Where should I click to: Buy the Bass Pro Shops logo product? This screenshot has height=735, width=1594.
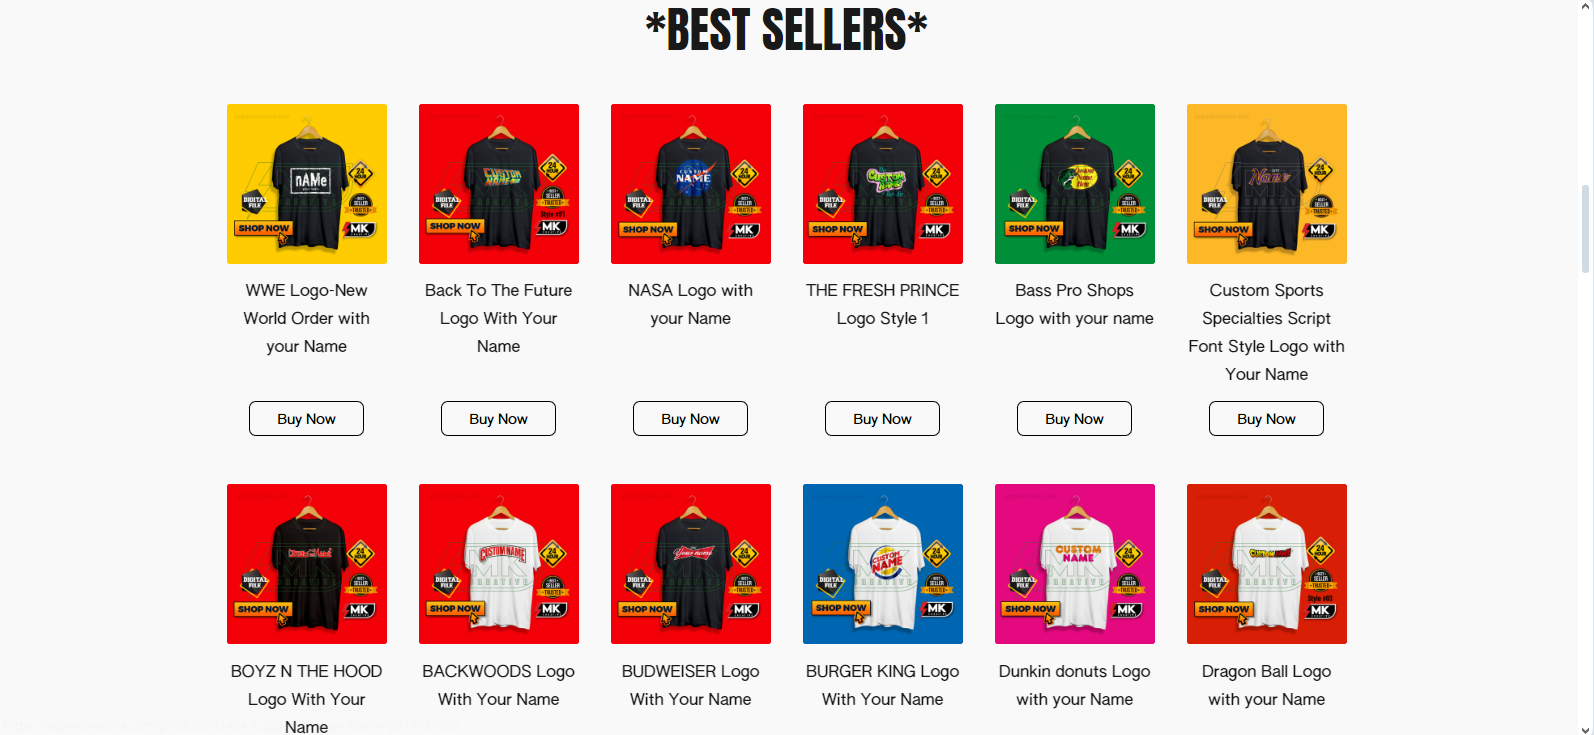pyautogui.click(x=1074, y=419)
